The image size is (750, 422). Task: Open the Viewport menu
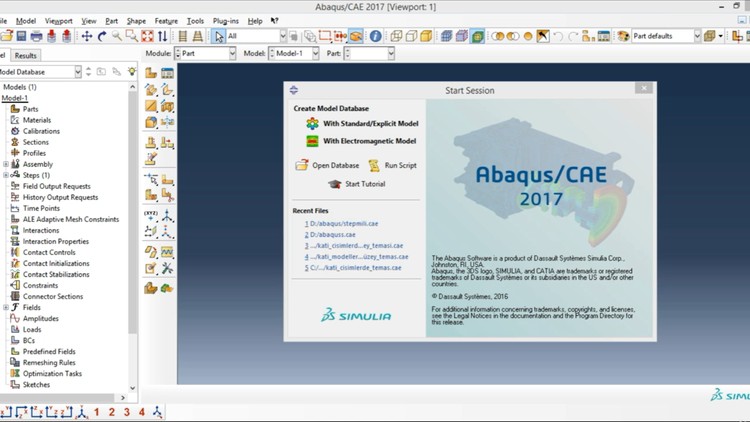pyautogui.click(x=58, y=21)
